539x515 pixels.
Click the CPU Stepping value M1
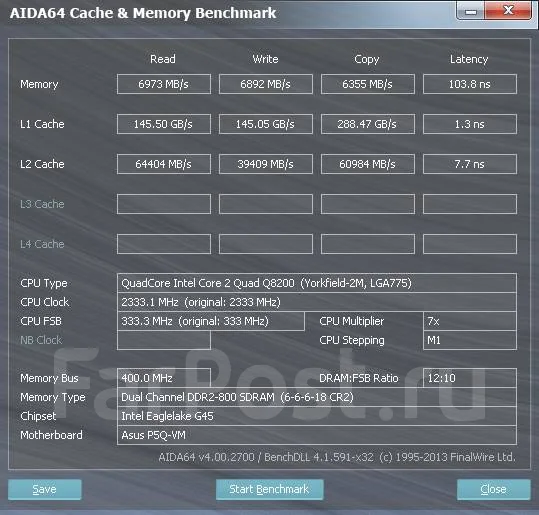(x=470, y=340)
